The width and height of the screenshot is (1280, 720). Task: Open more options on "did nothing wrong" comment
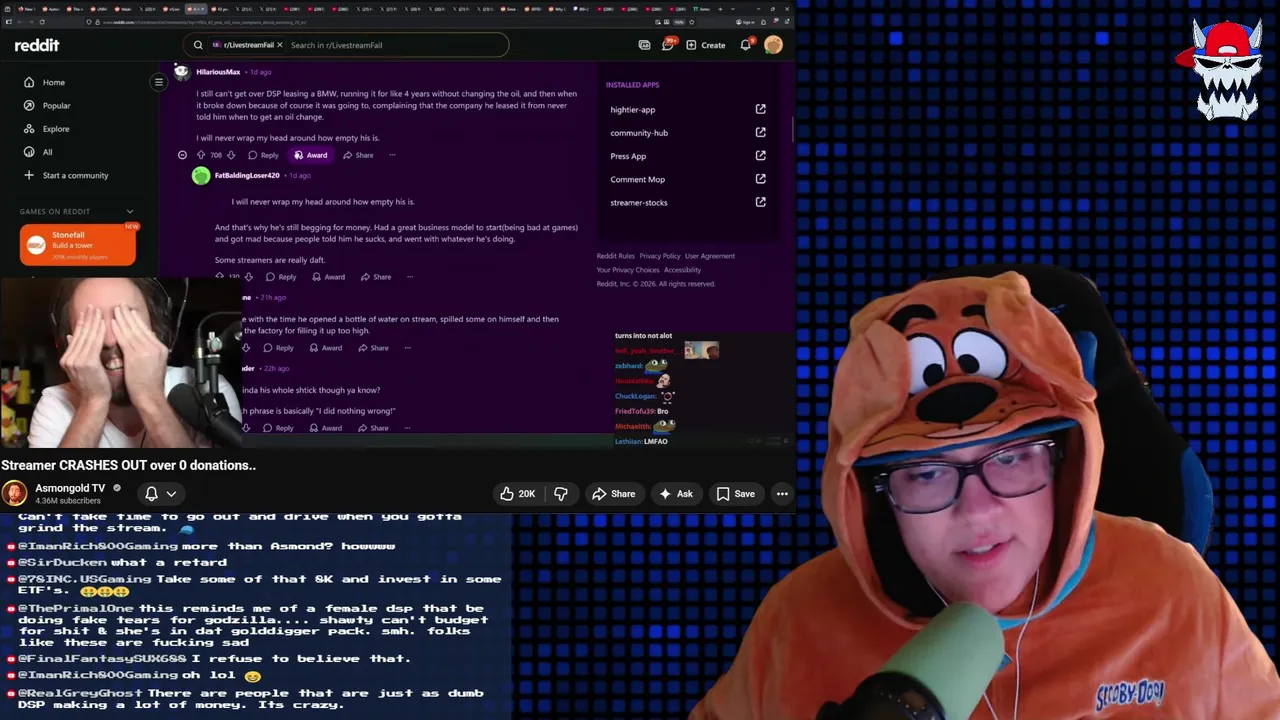click(x=407, y=428)
